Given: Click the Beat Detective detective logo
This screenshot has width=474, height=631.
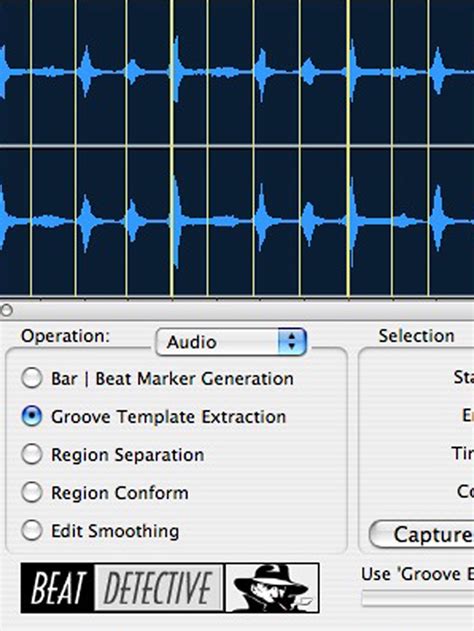Looking at the screenshot, I should coord(170,588).
